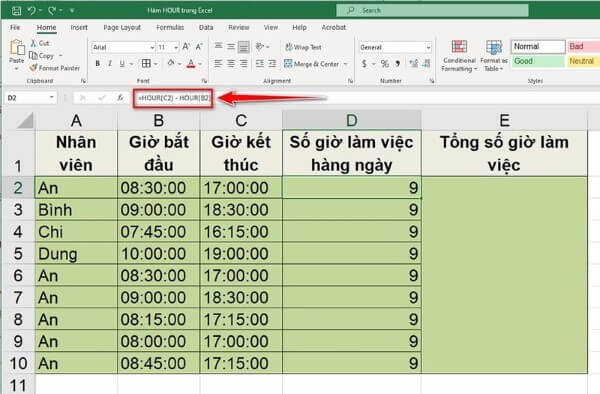Open the Formulas tab
The width and height of the screenshot is (600, 394).
pyautogui.click(x=170, y=28)
